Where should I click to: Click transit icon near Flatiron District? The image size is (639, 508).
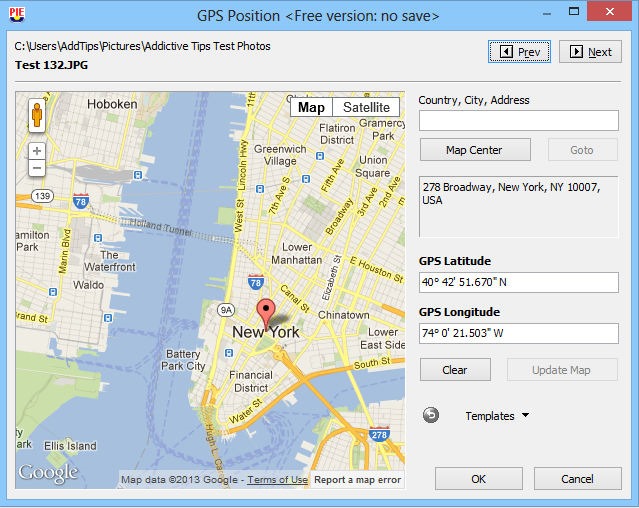(320, 156)
